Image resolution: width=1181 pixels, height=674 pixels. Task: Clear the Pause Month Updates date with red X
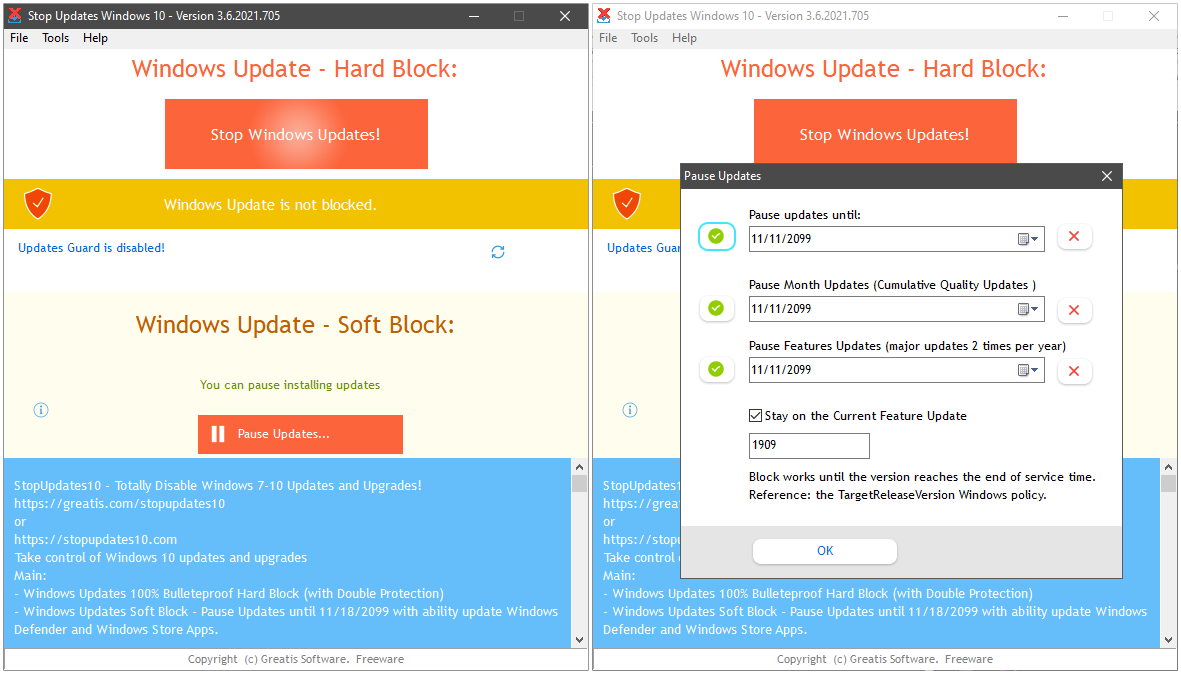[x=1074, y=310]
